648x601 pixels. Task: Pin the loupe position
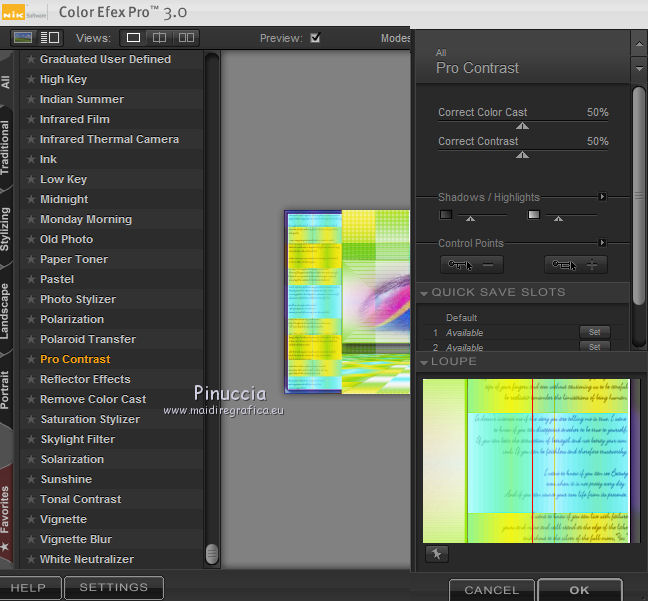(436, 553)
